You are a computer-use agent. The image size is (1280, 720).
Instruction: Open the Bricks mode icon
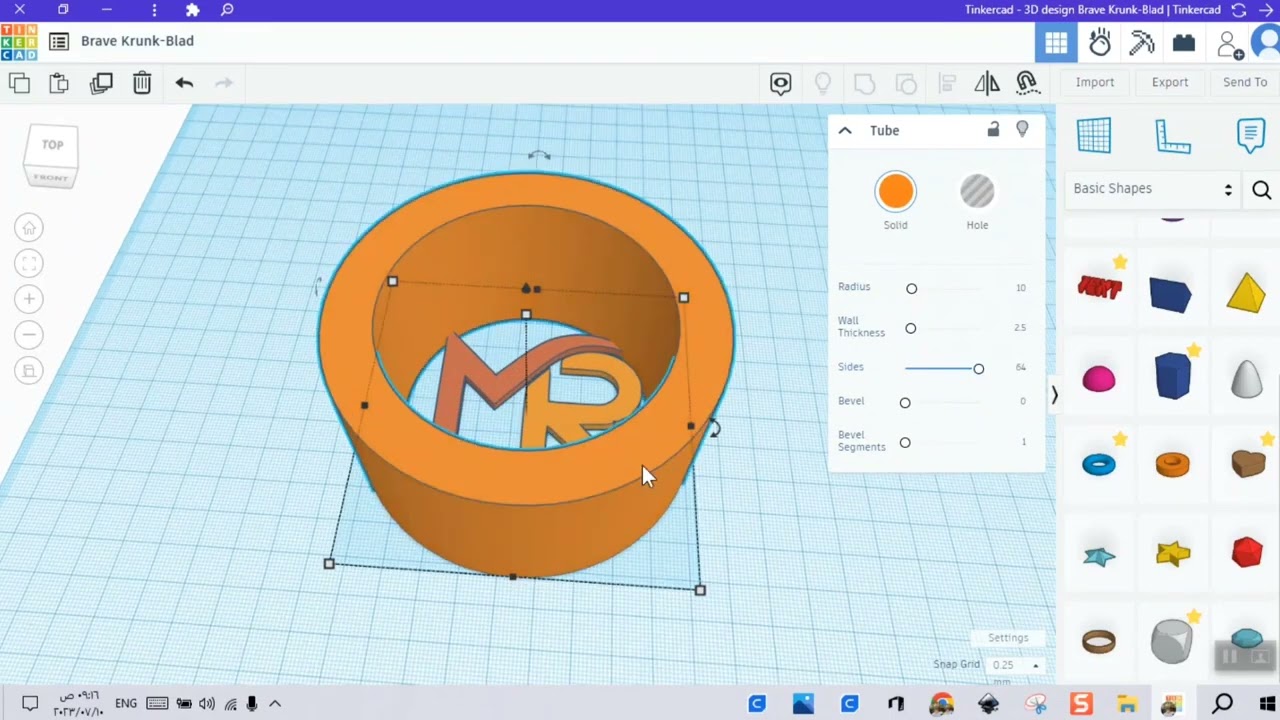point(1184,42)
